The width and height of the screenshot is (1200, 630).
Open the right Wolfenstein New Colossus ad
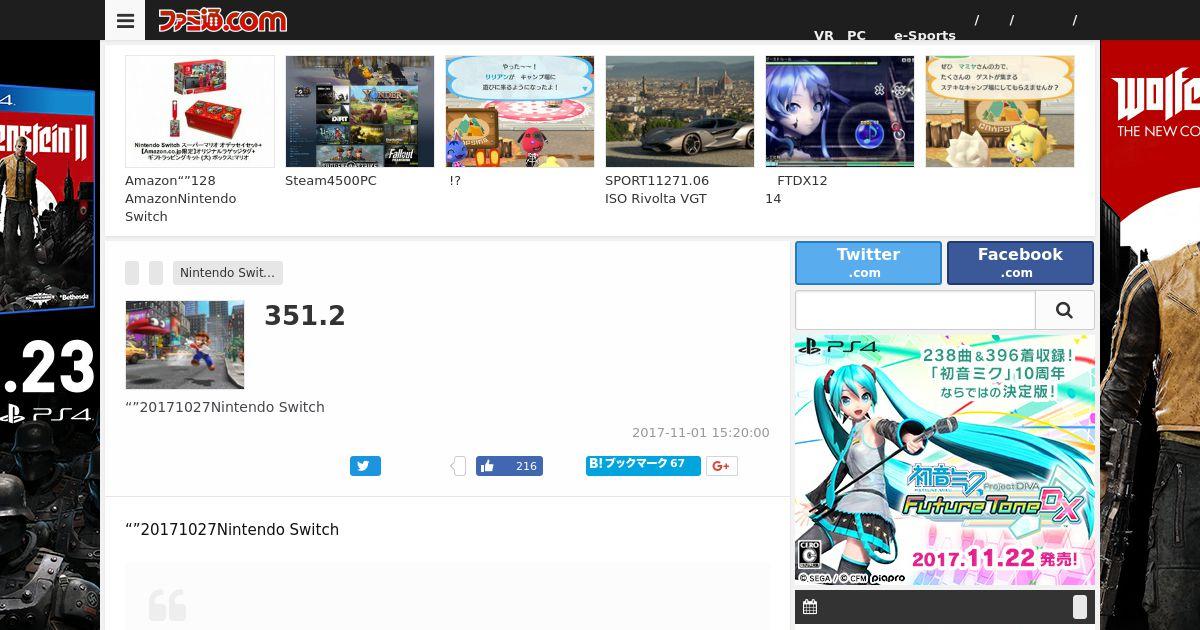pos(1150,335)
